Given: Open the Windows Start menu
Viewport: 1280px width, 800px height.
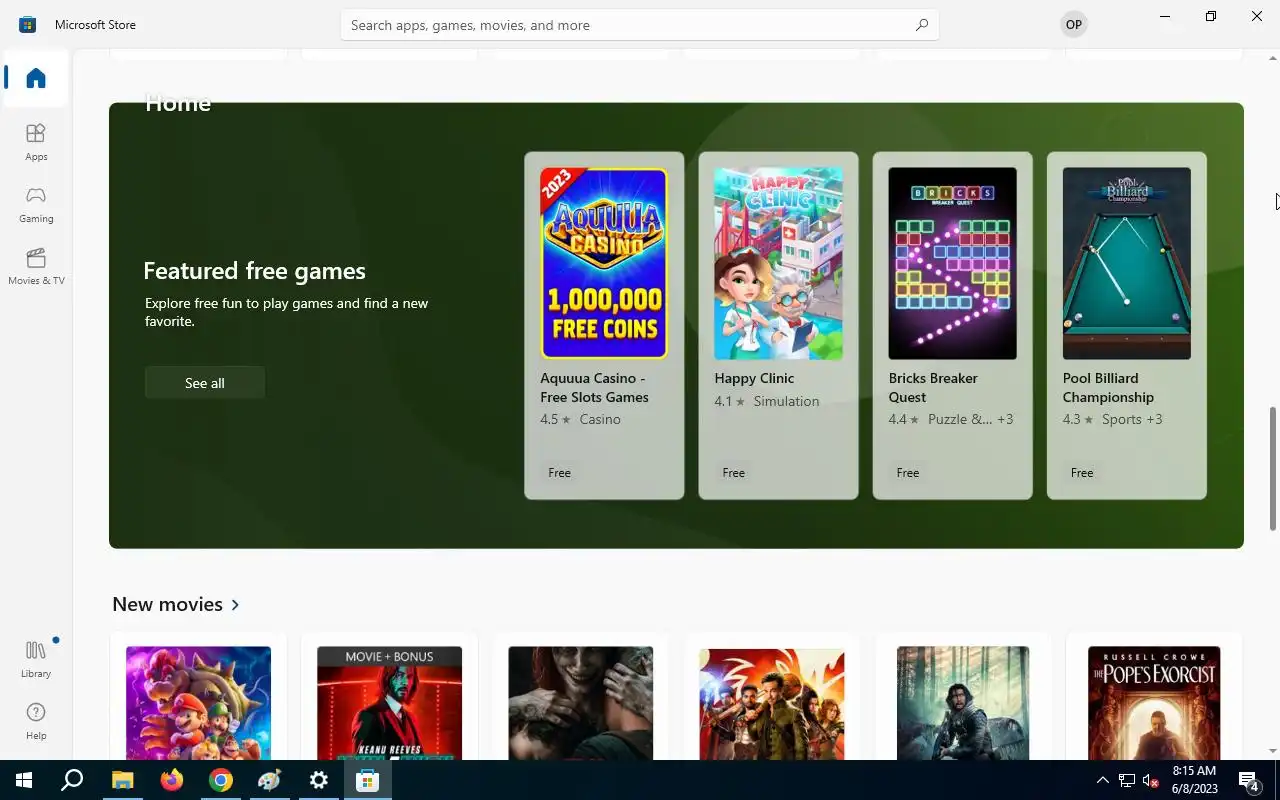Looking at the screenshot, I should click(24, 780).
